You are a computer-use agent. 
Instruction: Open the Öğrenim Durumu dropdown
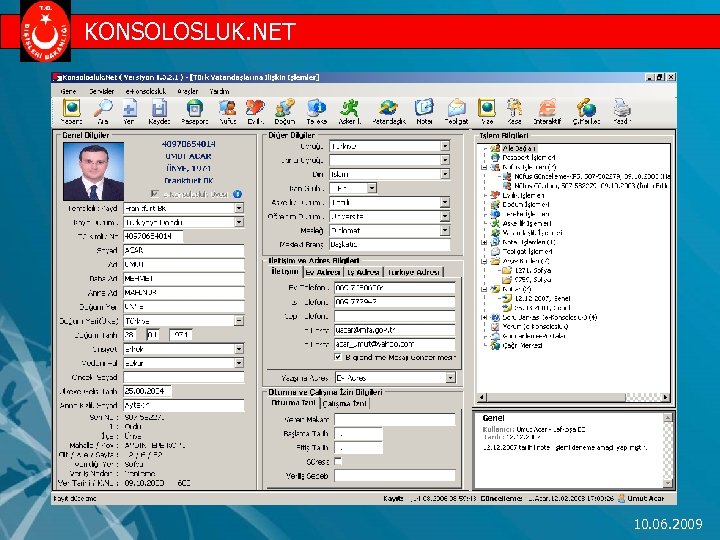[x=445, y=216]
